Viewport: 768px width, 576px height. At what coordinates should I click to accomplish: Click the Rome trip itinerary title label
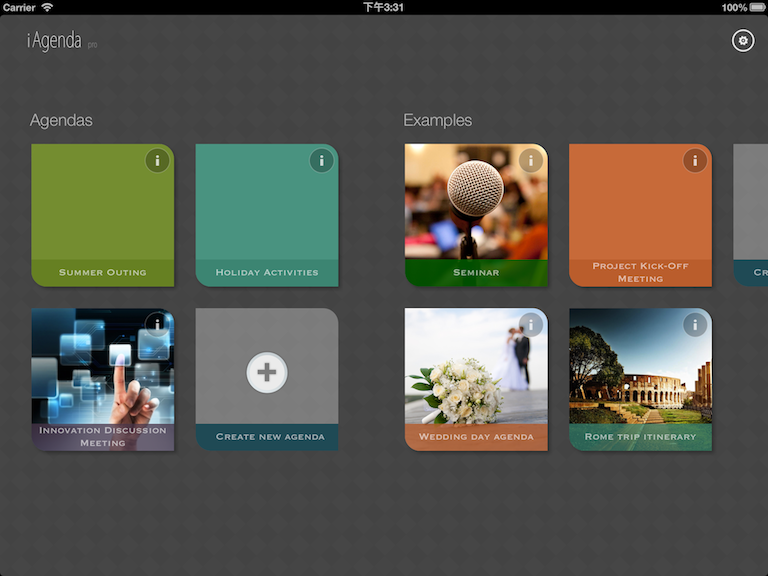pyautogui.click(x=640, y=437)
